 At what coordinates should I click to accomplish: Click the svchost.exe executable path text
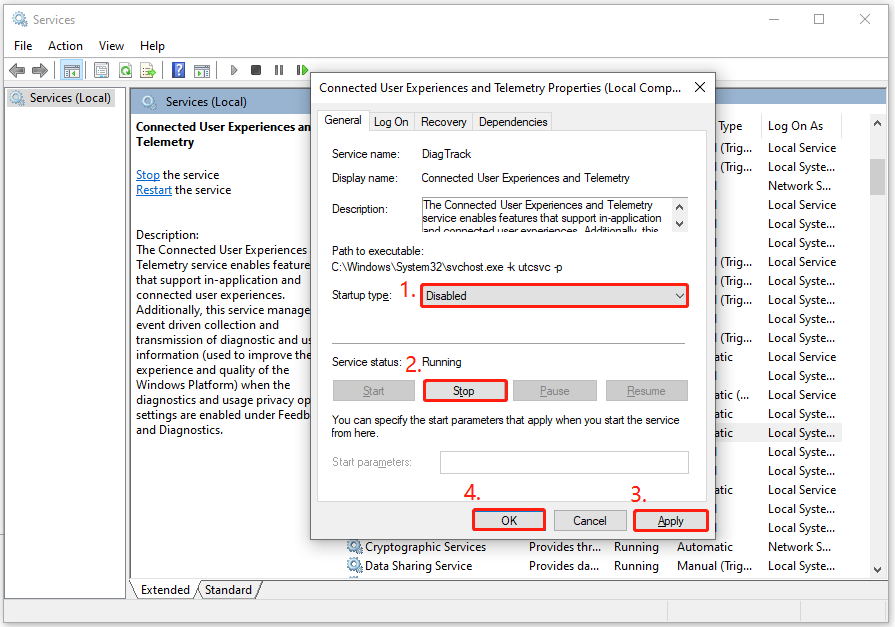tap(447, 267)
